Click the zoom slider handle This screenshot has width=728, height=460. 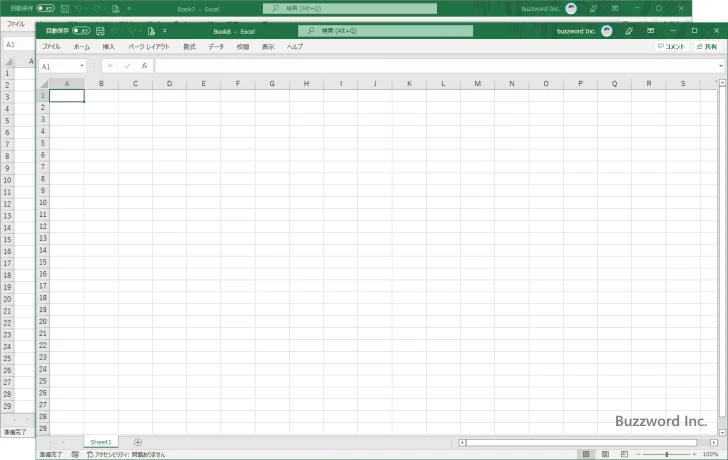point(667,454)
